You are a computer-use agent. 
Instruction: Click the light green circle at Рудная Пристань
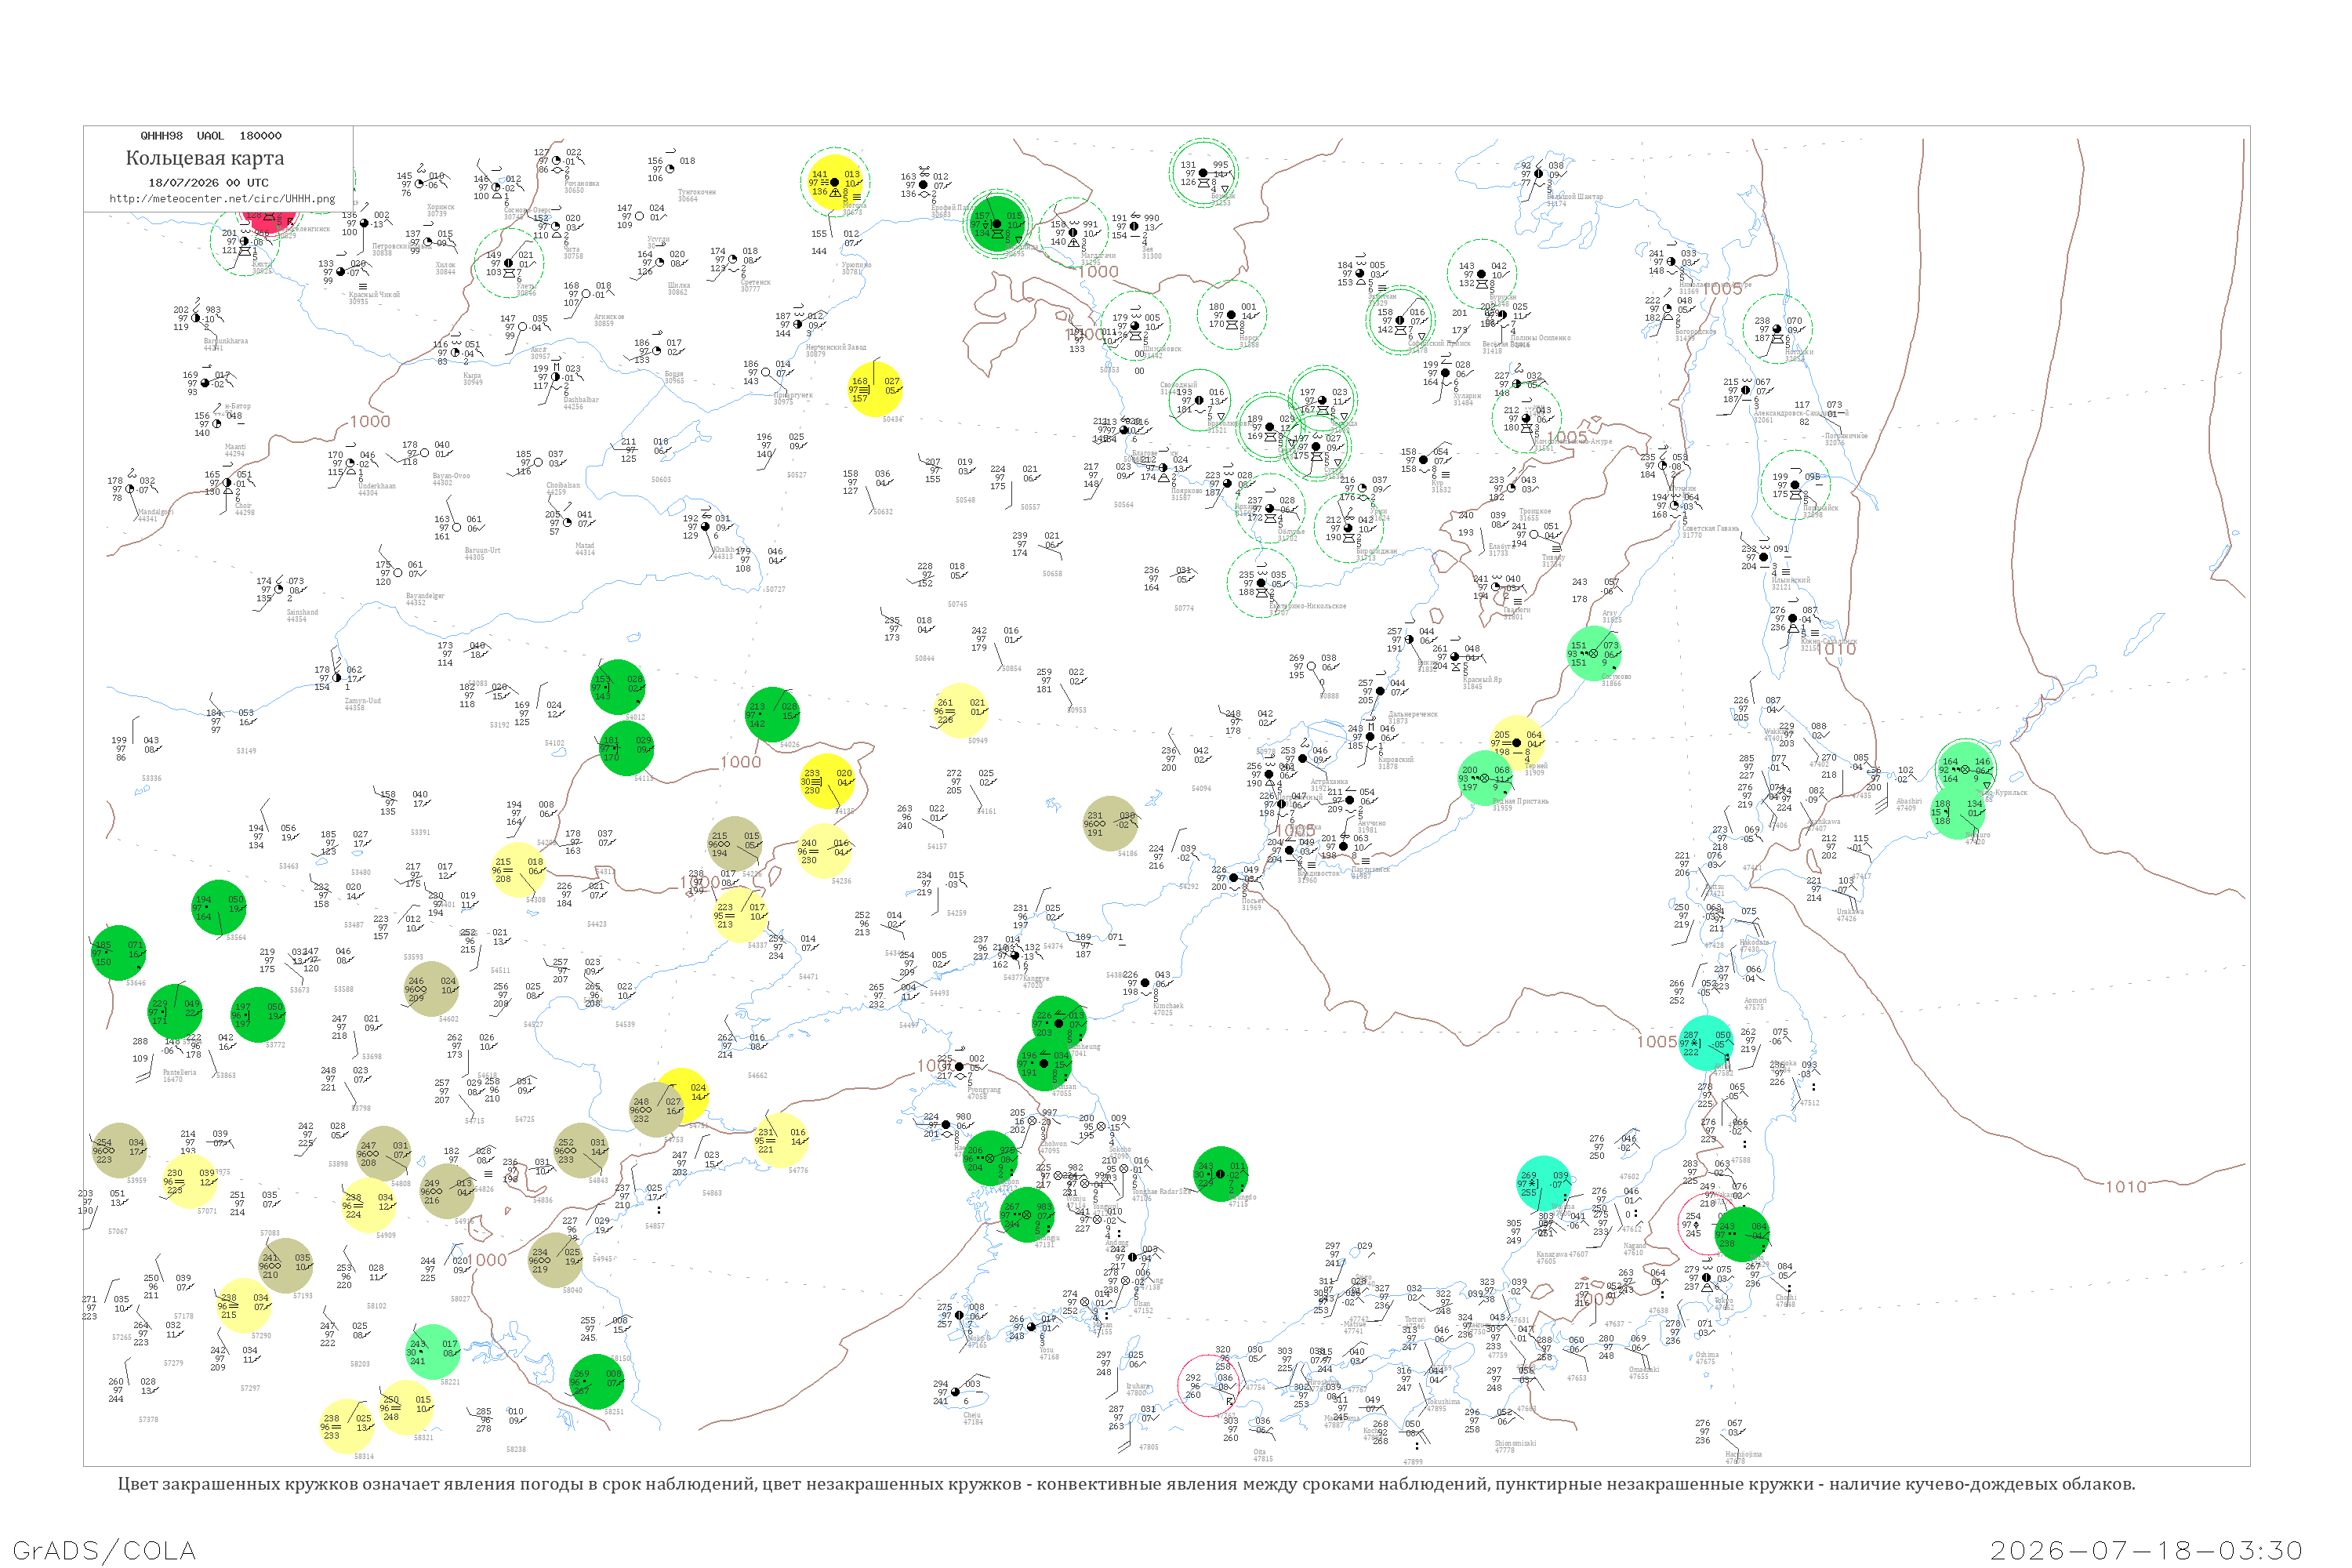1484,778
